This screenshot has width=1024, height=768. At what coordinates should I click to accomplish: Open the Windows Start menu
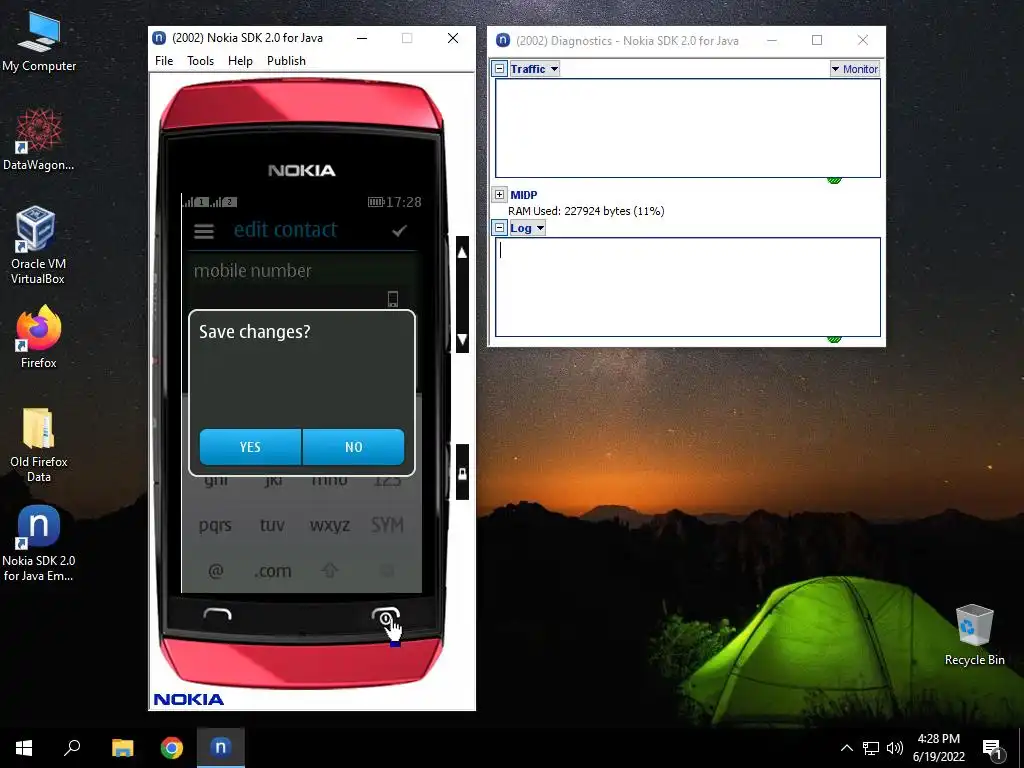click(x=24, y=748)
